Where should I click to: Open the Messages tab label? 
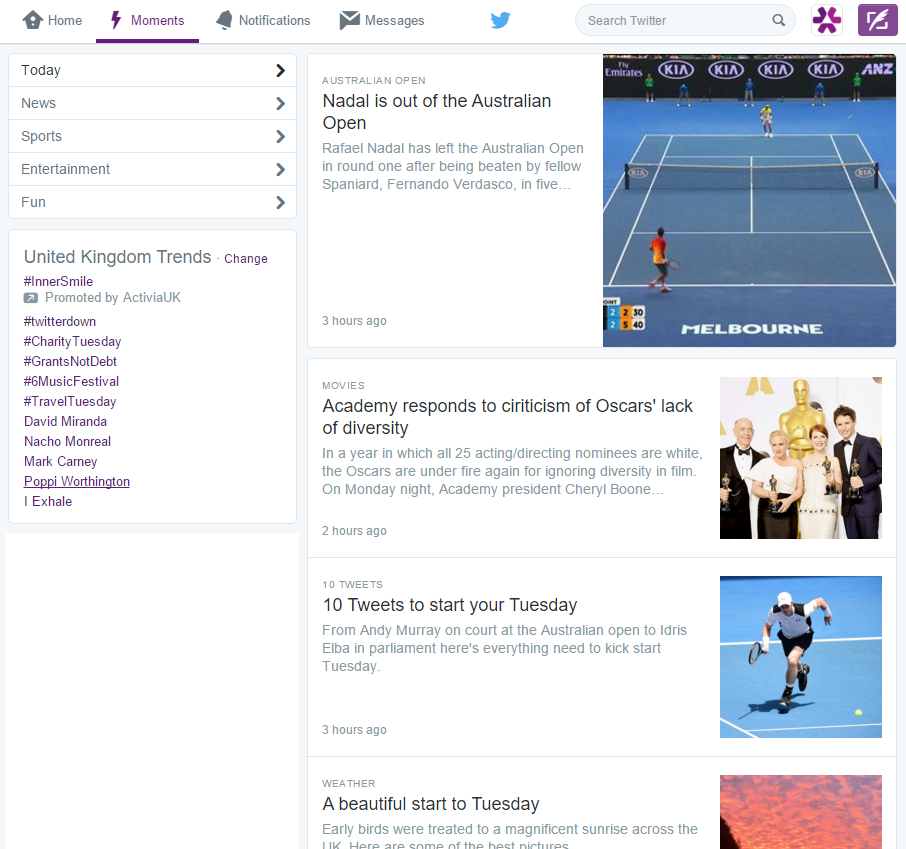395,20
